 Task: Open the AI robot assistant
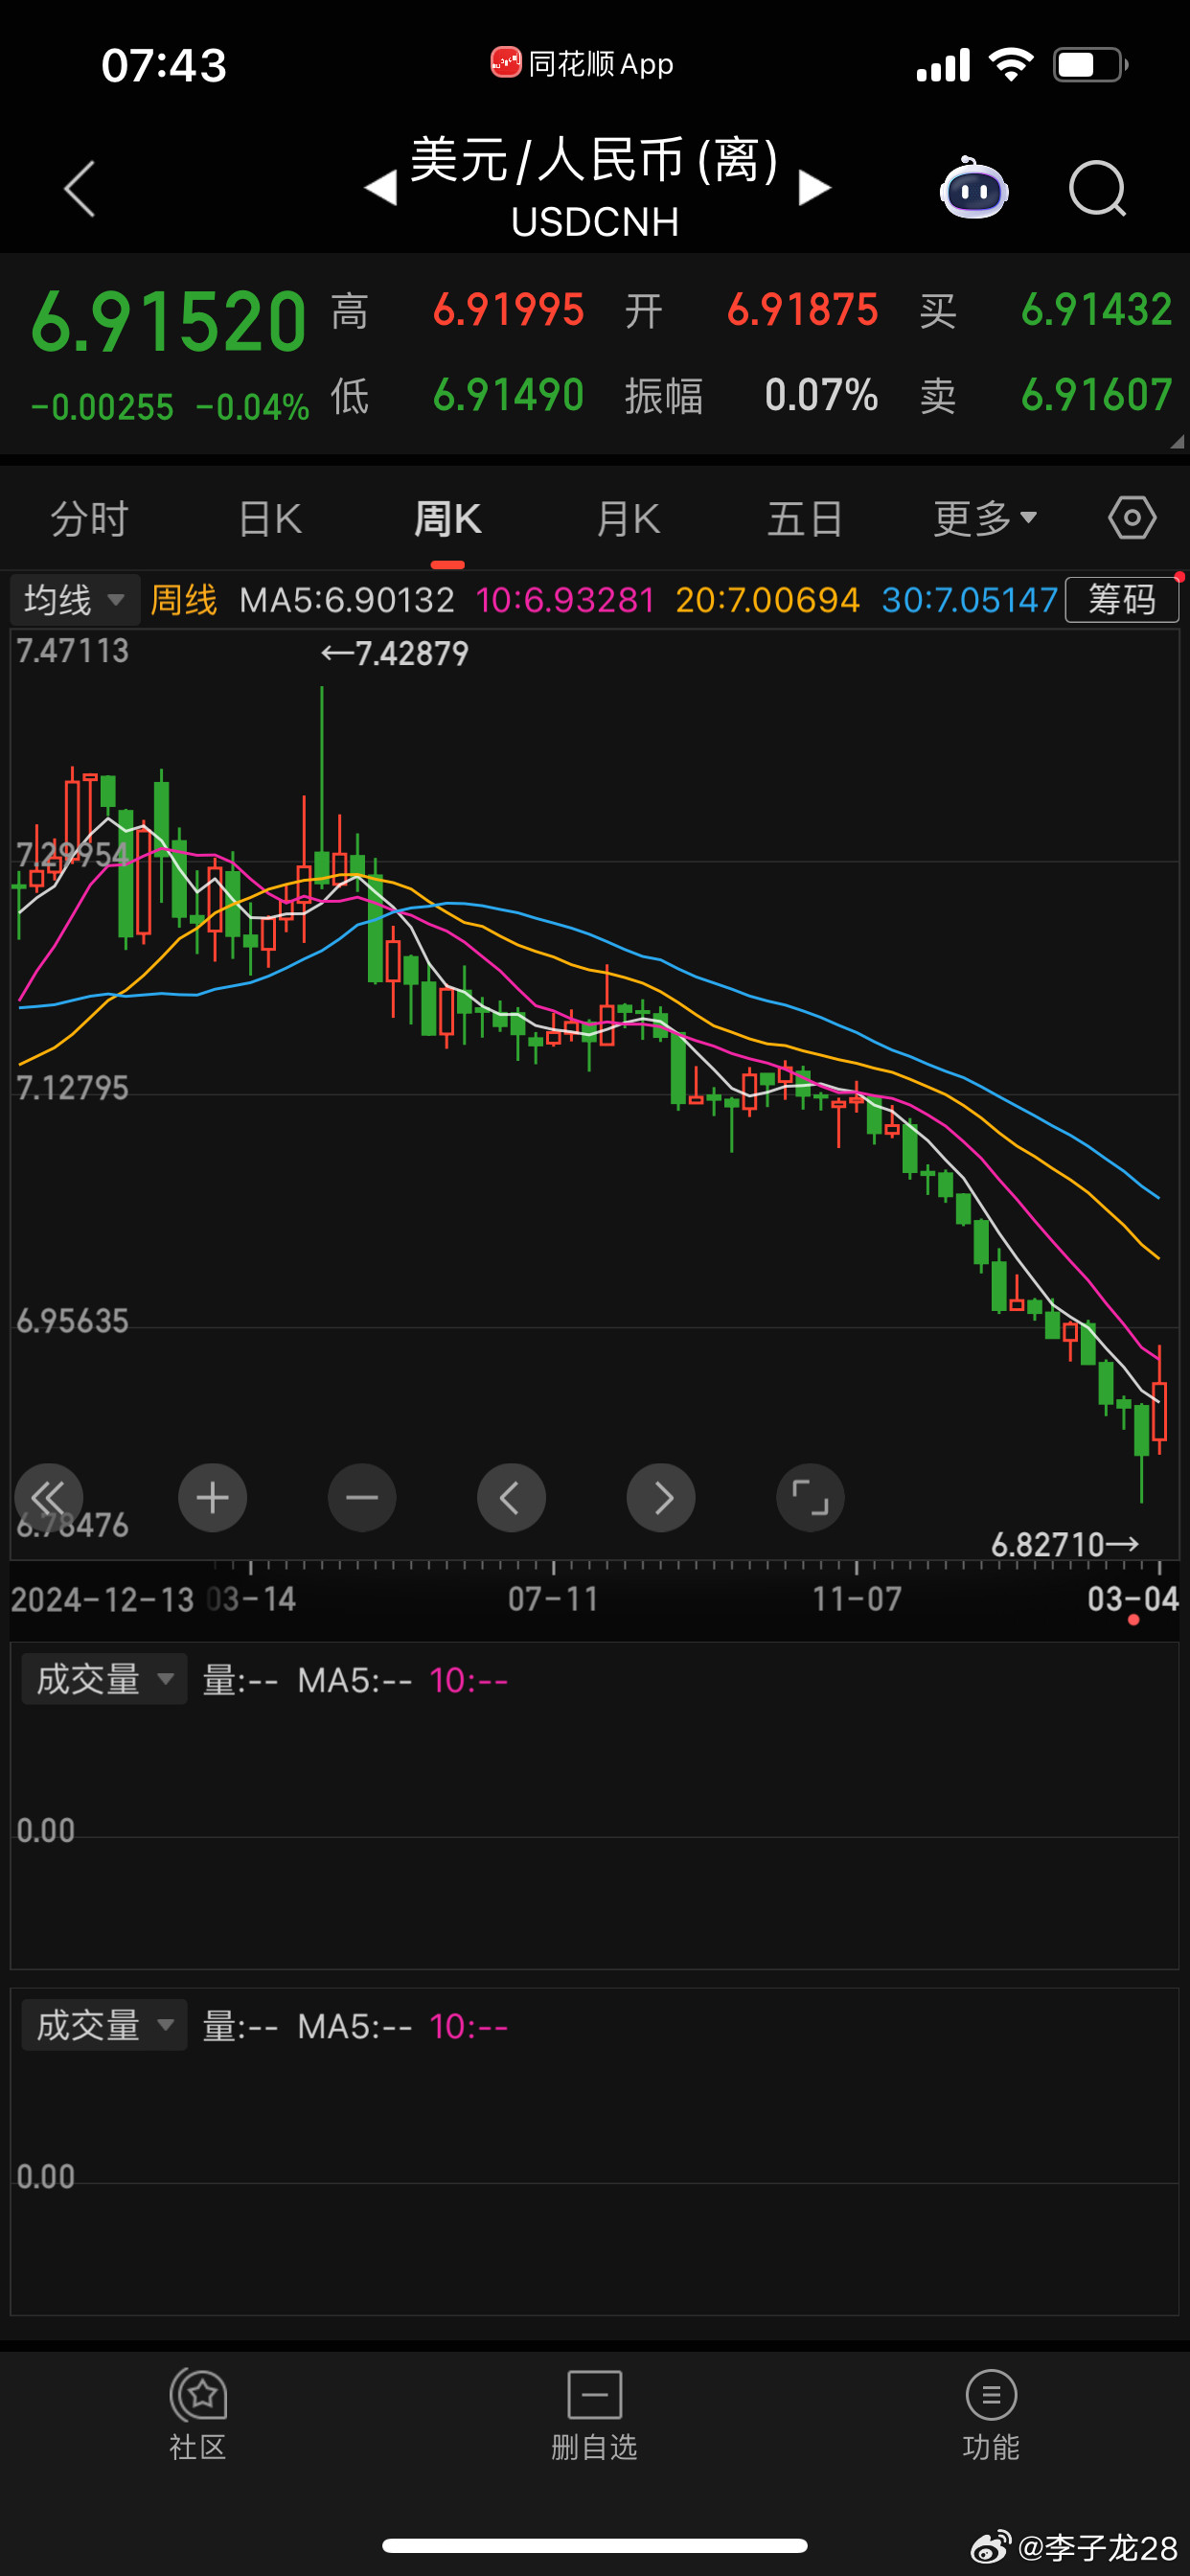[x=973, y=187]
